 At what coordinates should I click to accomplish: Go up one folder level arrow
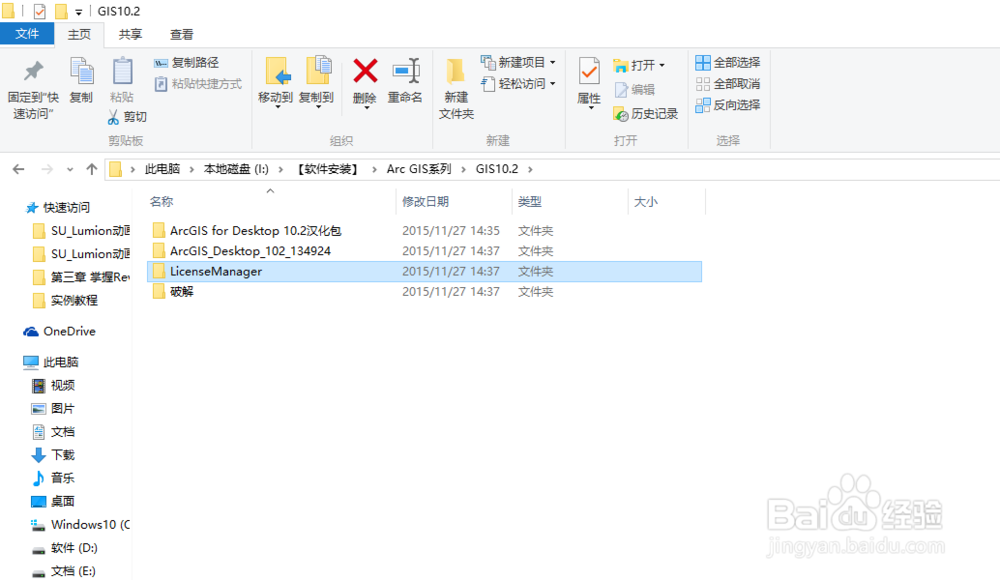tap(92, 169)
